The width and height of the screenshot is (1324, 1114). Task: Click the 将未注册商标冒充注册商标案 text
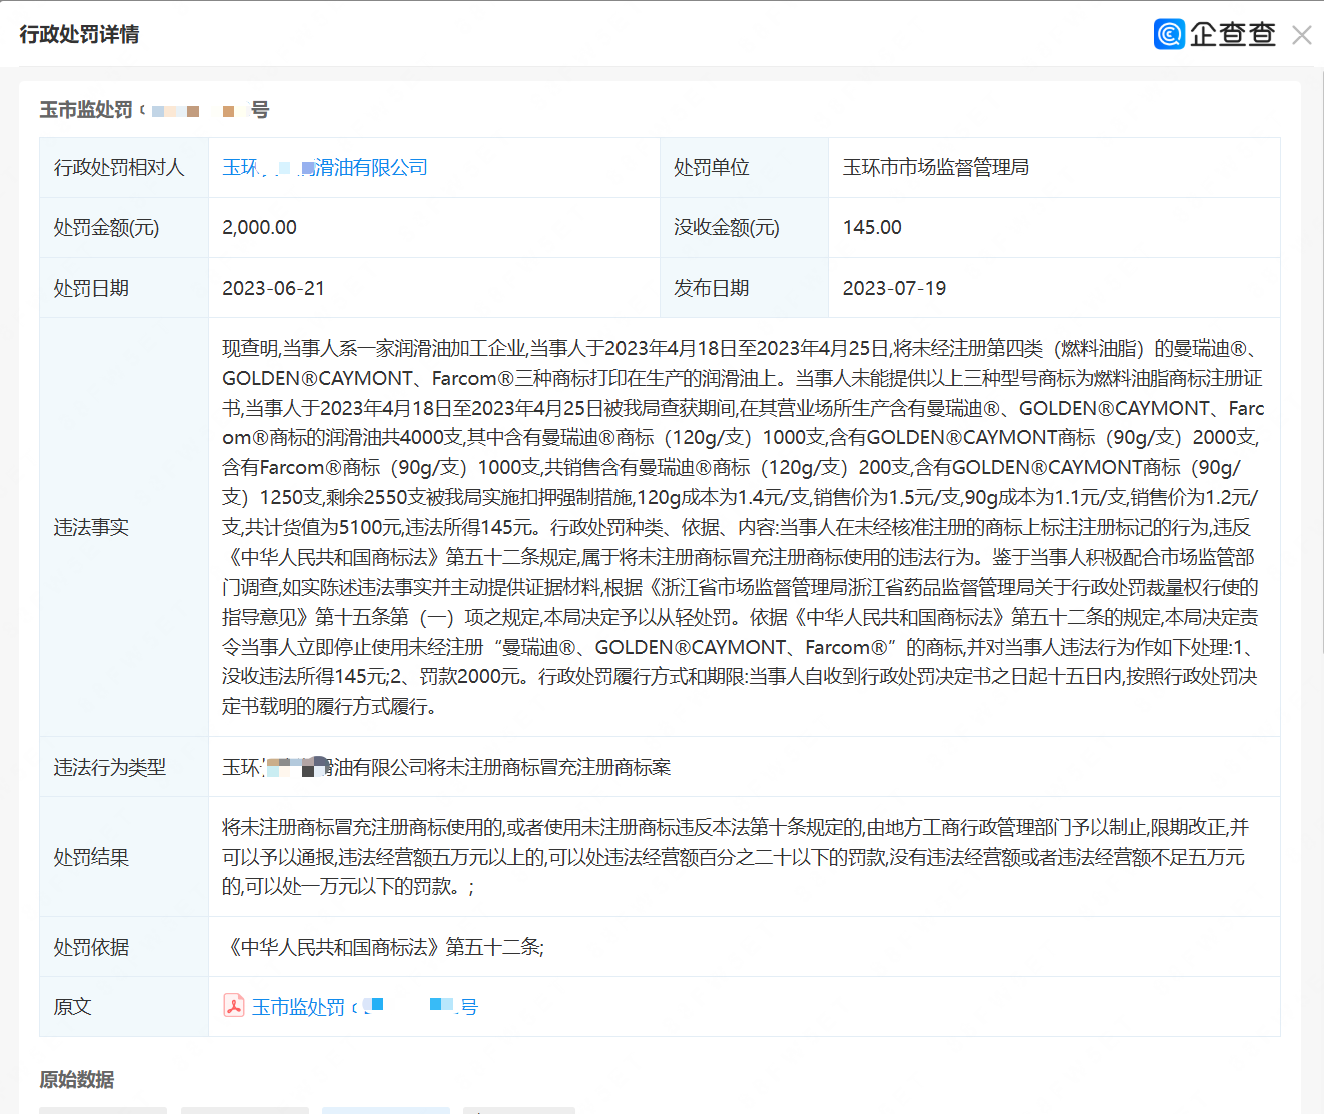(550, 767)
